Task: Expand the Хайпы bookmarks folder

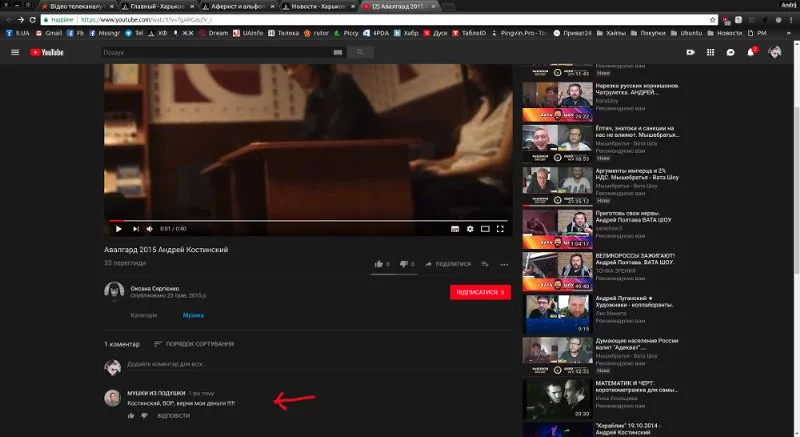Action: pos(611,33)
